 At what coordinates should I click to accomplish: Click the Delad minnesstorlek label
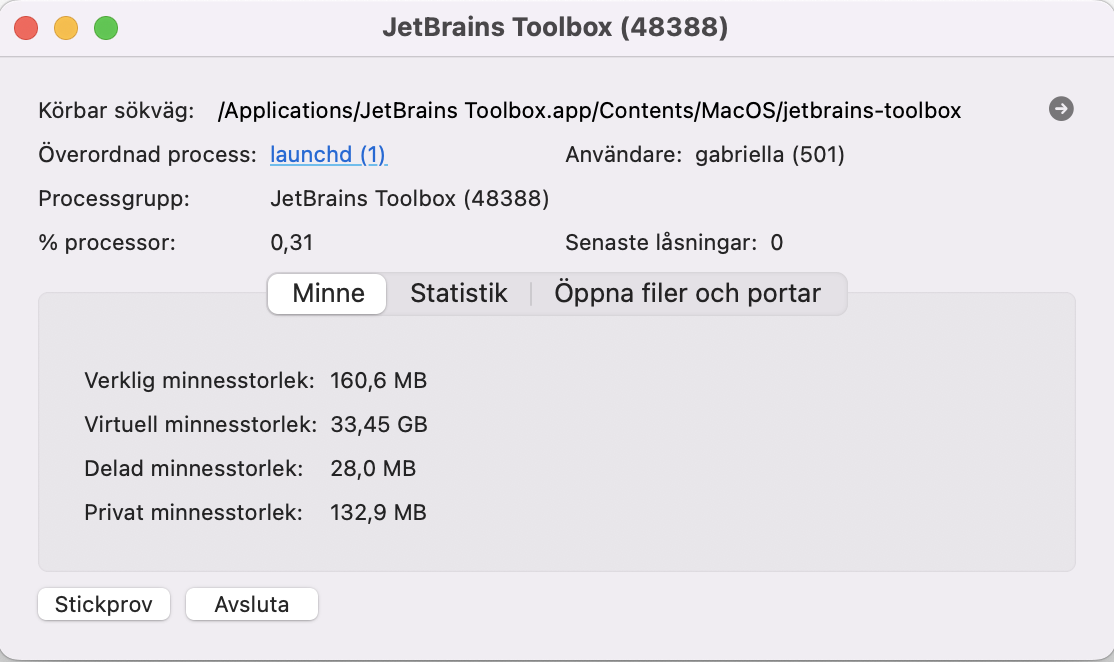pyautogui.click(x=194, y=468)
